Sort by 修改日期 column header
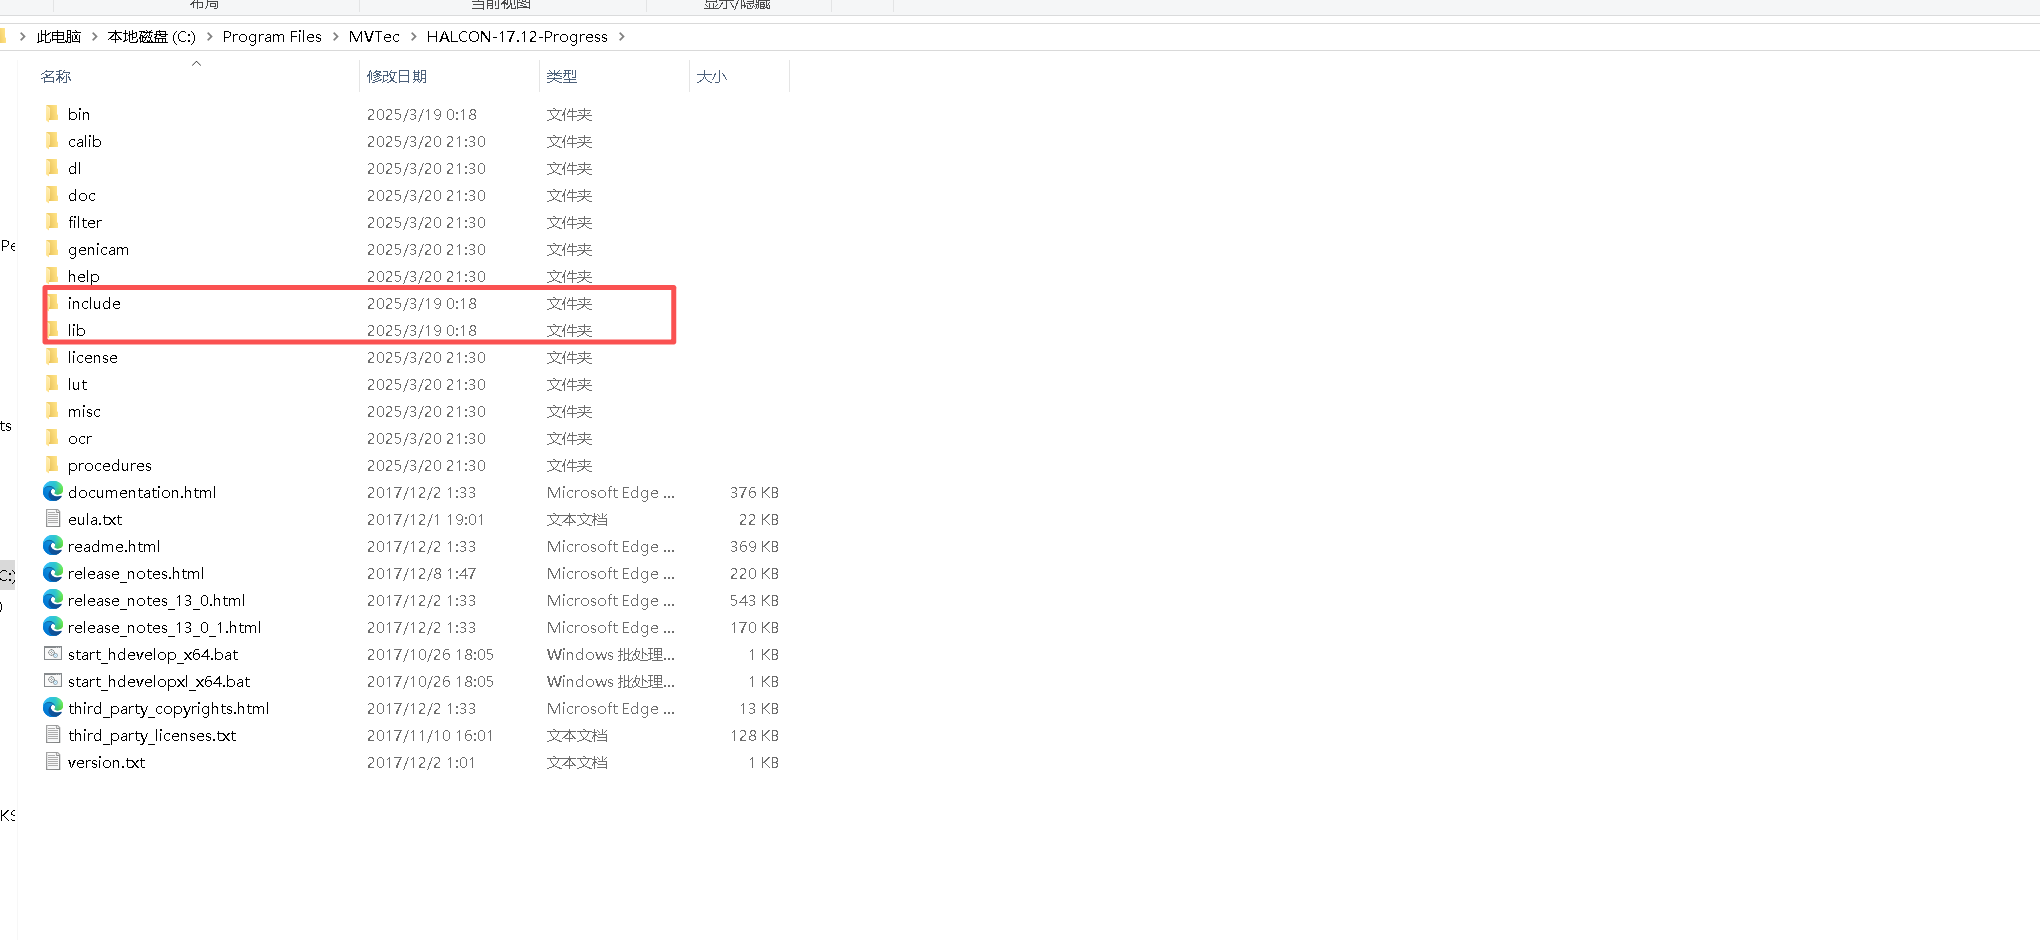Screen dimensions: 2040x940 pos(397,76)
